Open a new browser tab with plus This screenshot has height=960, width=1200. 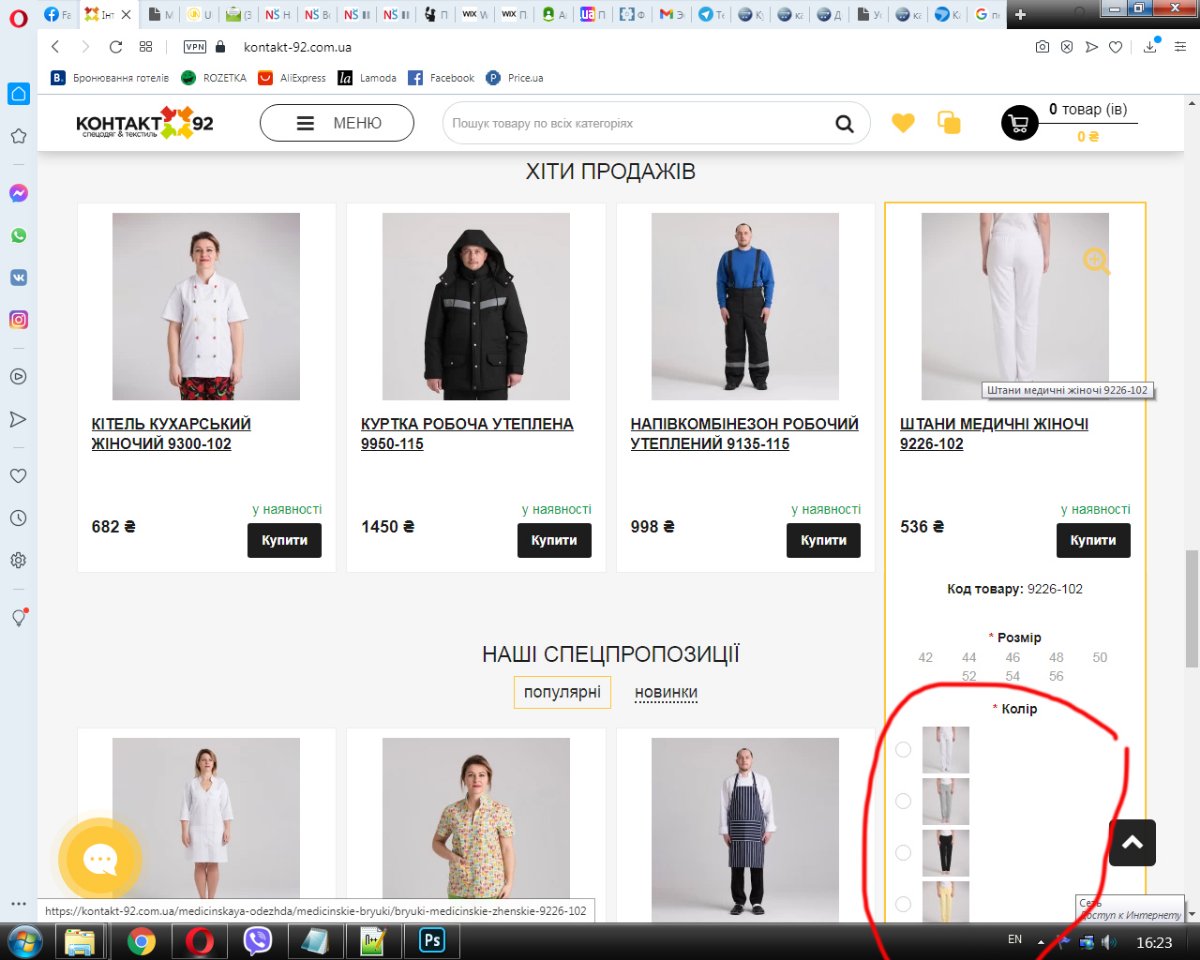(1020, 15)
